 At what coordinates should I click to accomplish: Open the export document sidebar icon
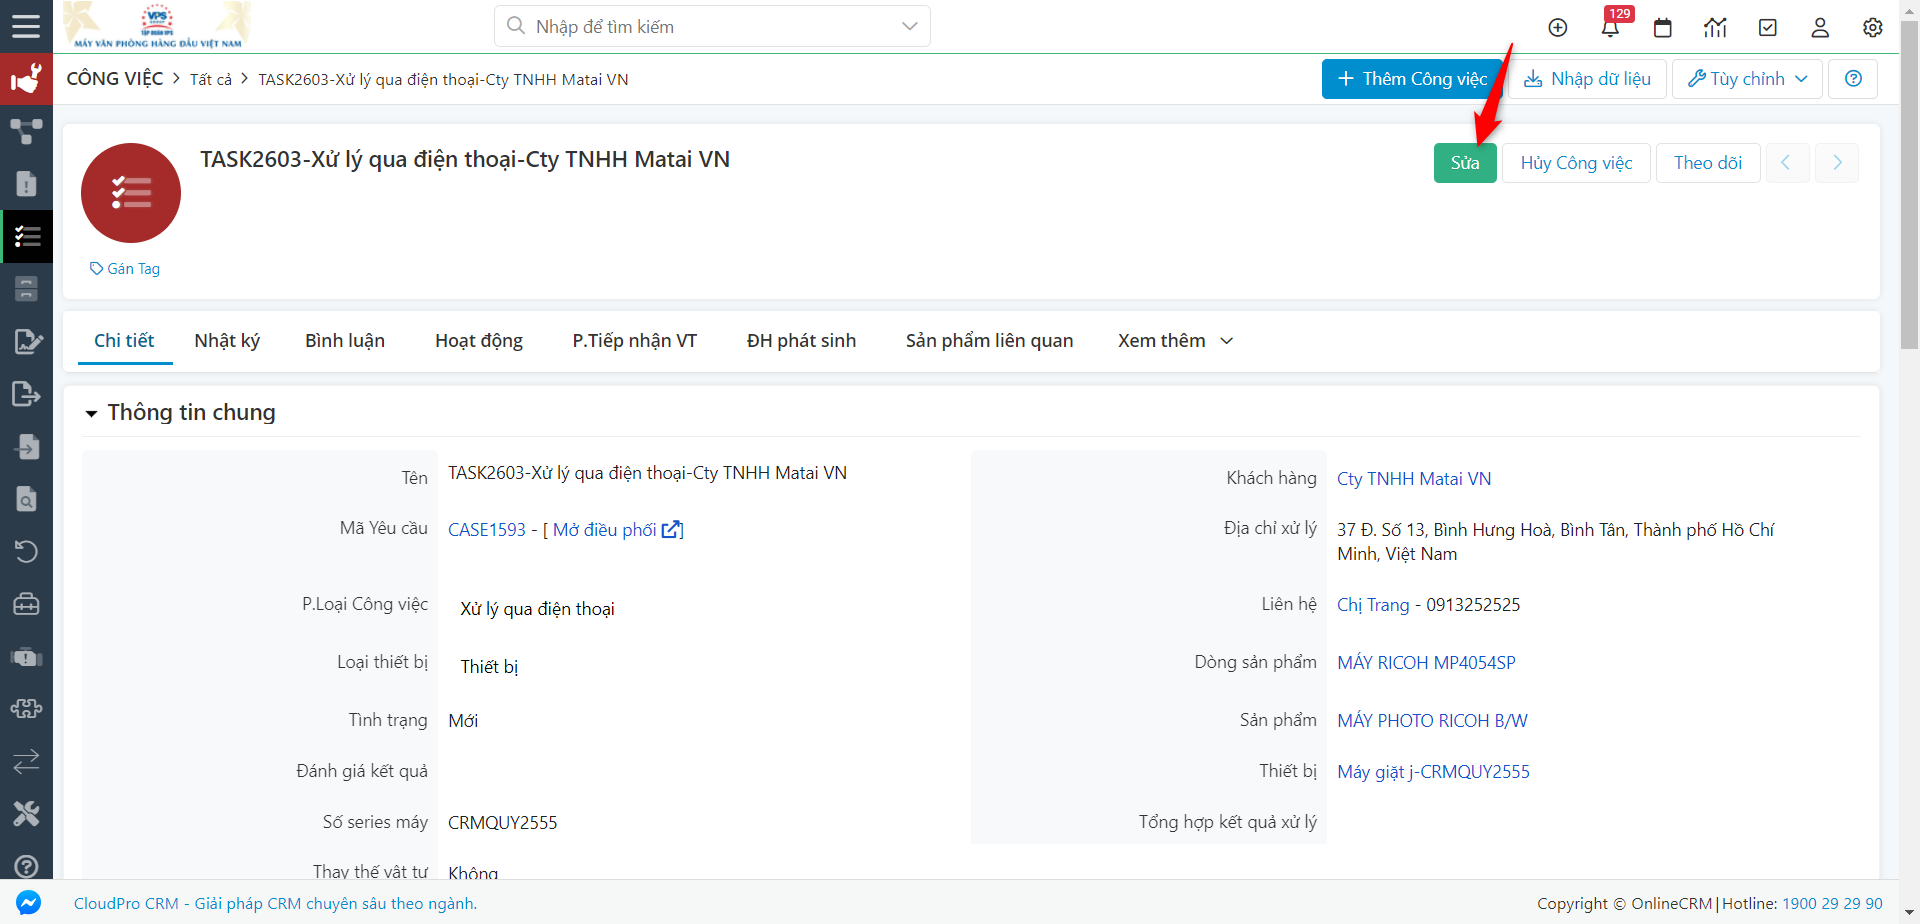point(26,394)
